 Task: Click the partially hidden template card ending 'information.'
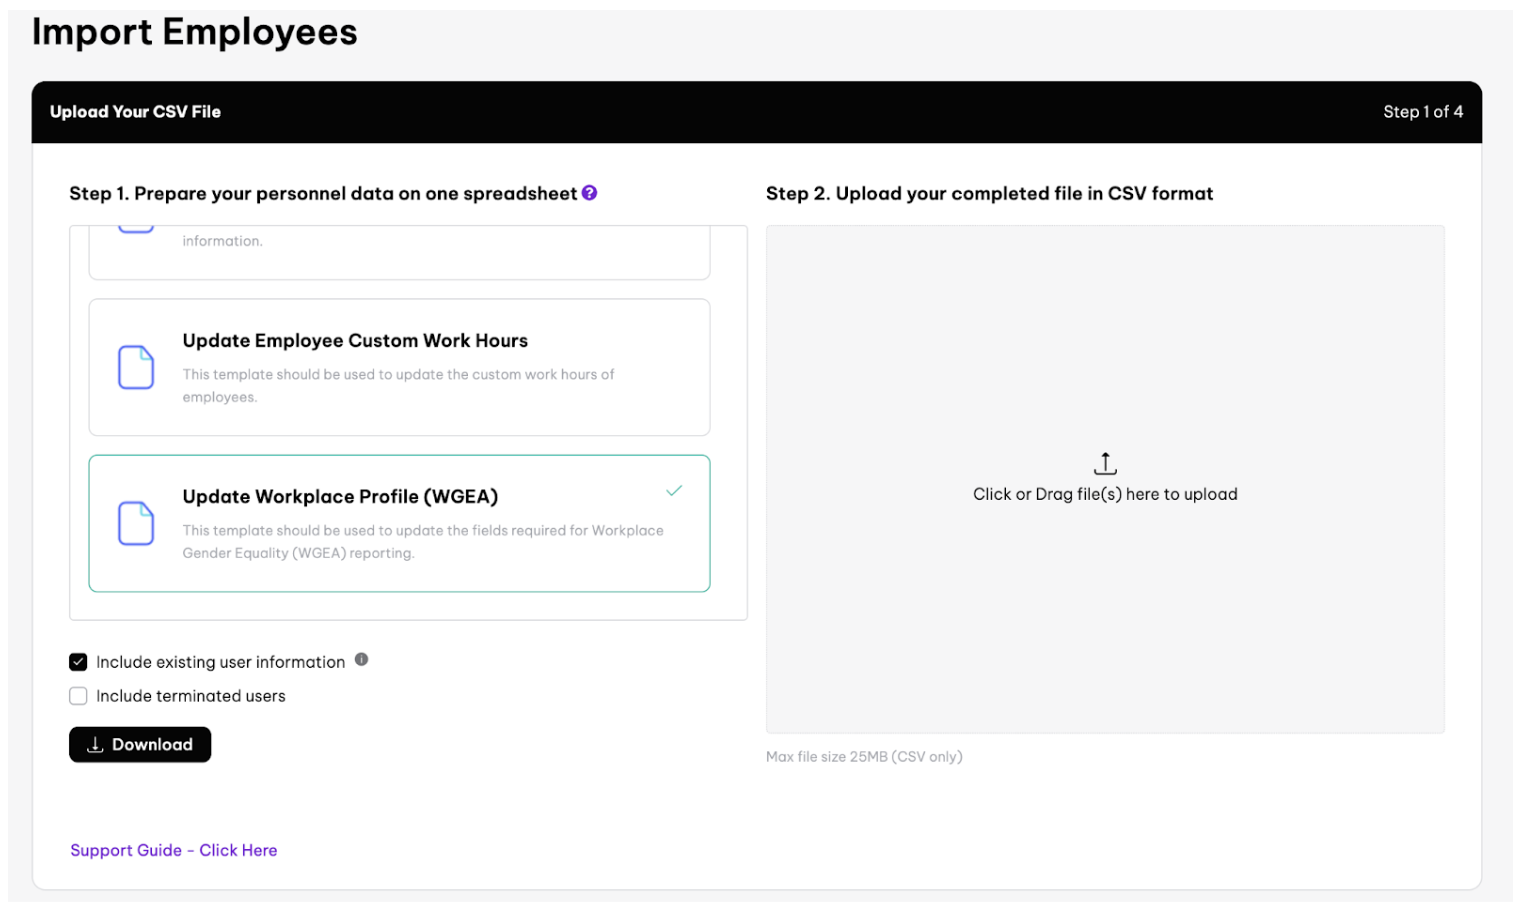pos(399,252)
